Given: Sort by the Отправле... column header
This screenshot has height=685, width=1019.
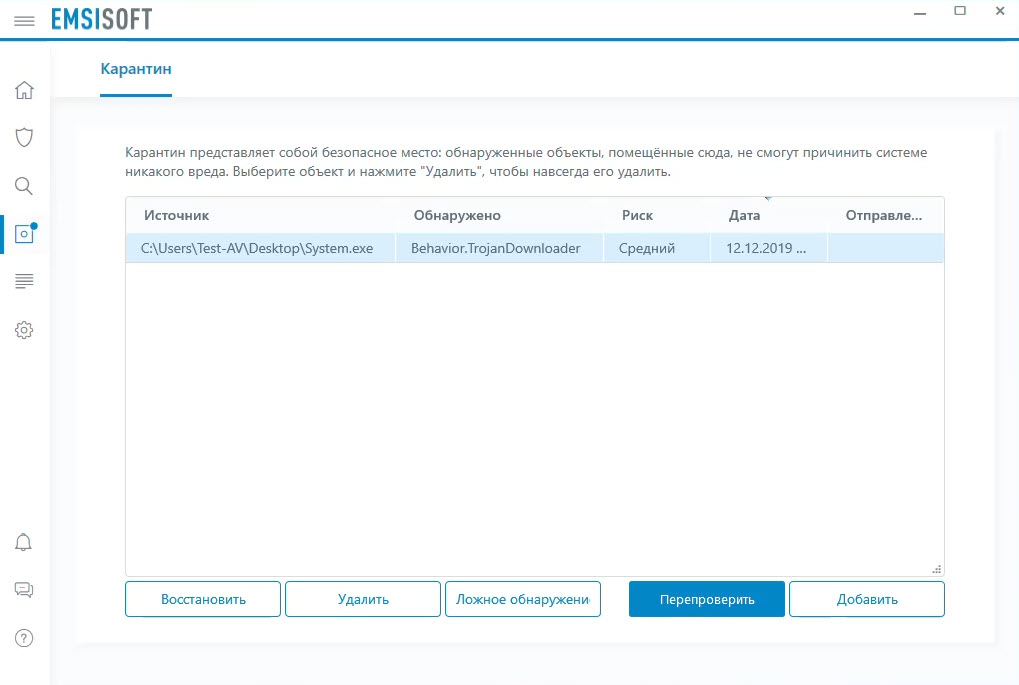Looking at the screenshot, I should click(x=884, y=216).
